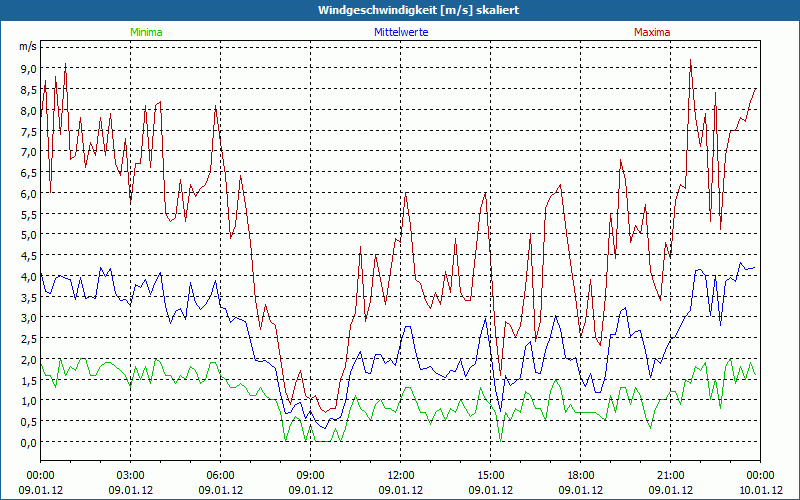Click the 15:00 time axis label
The height and width of the screenshot is (500, 800).
pos(491,476)
